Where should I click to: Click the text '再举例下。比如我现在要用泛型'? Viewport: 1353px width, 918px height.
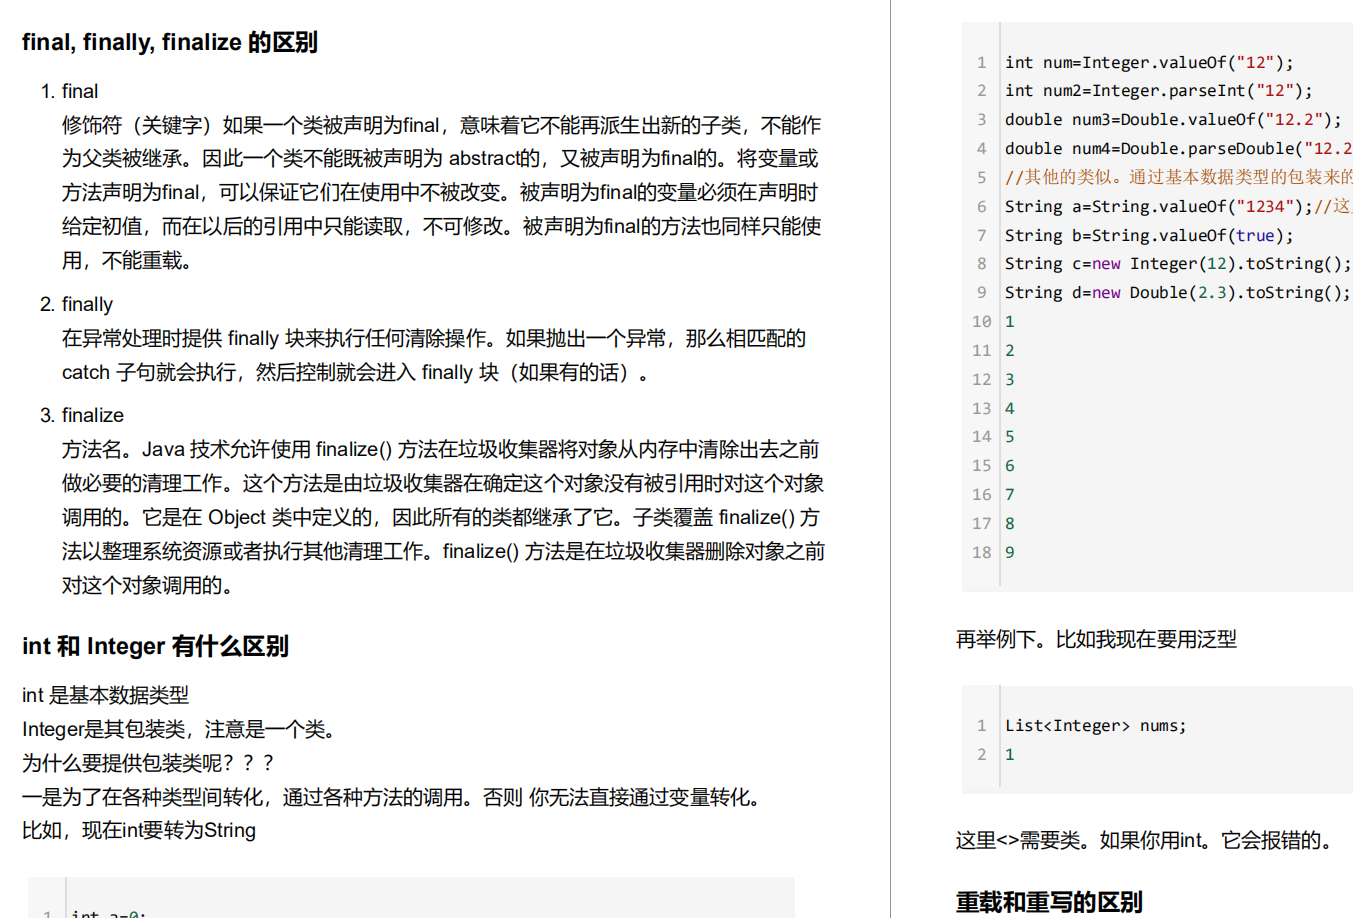tap(1096, 639)
